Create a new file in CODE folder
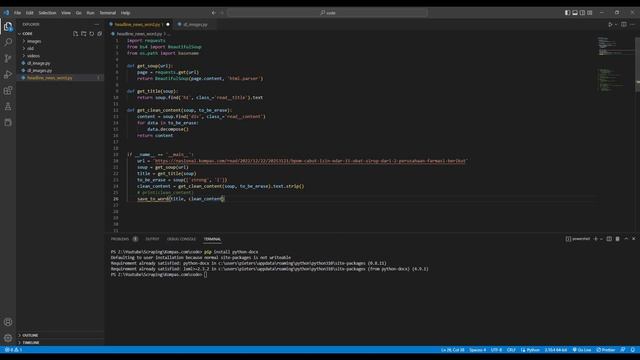Screen dimensions: 640x360 point(76,33)
